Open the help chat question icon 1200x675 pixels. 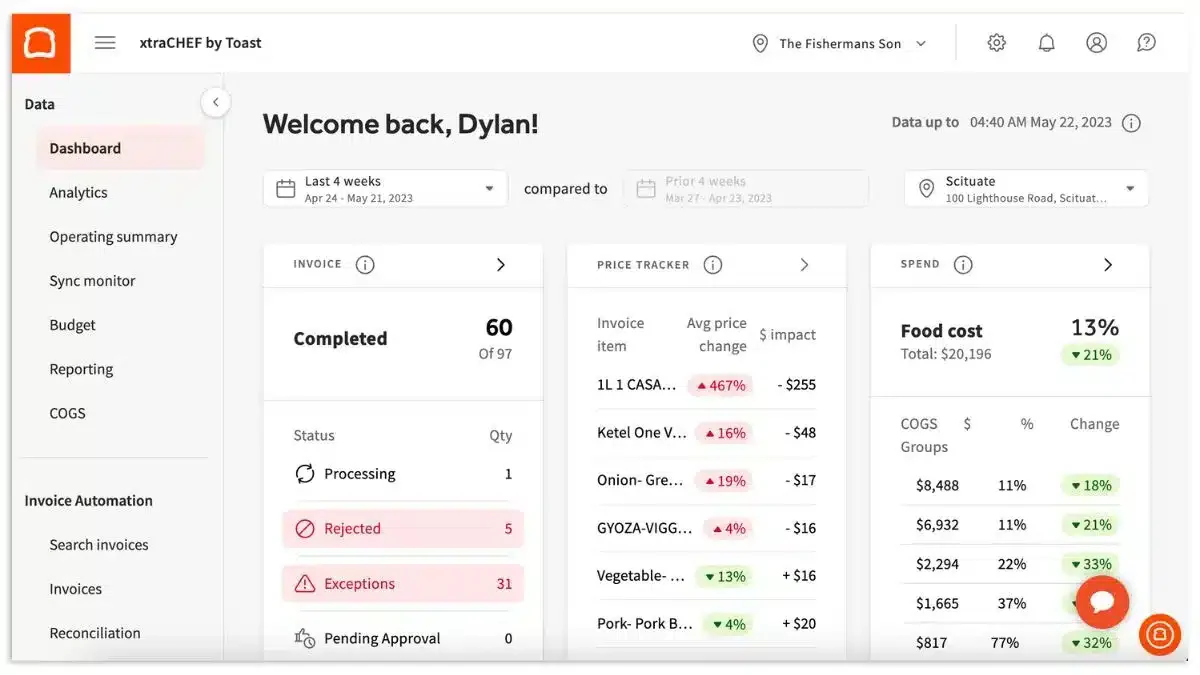(x=1147, y=43)
